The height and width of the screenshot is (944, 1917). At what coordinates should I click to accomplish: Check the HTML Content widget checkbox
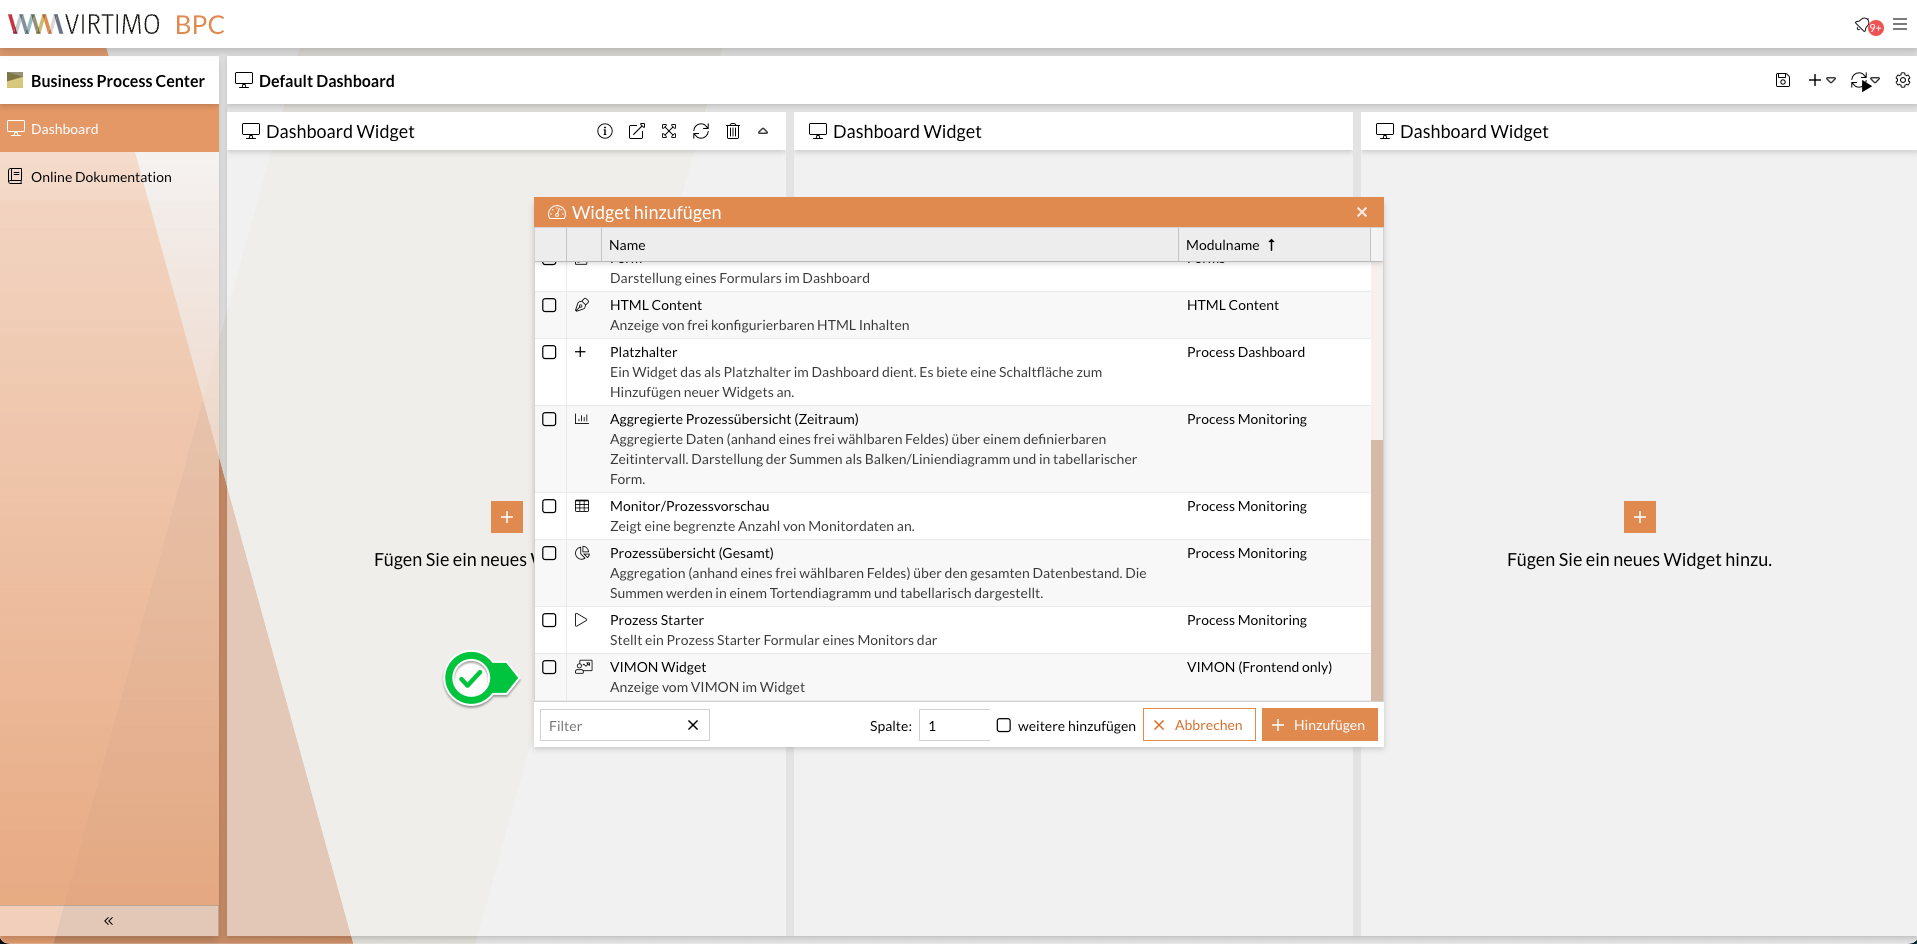(x=549, y=305)
